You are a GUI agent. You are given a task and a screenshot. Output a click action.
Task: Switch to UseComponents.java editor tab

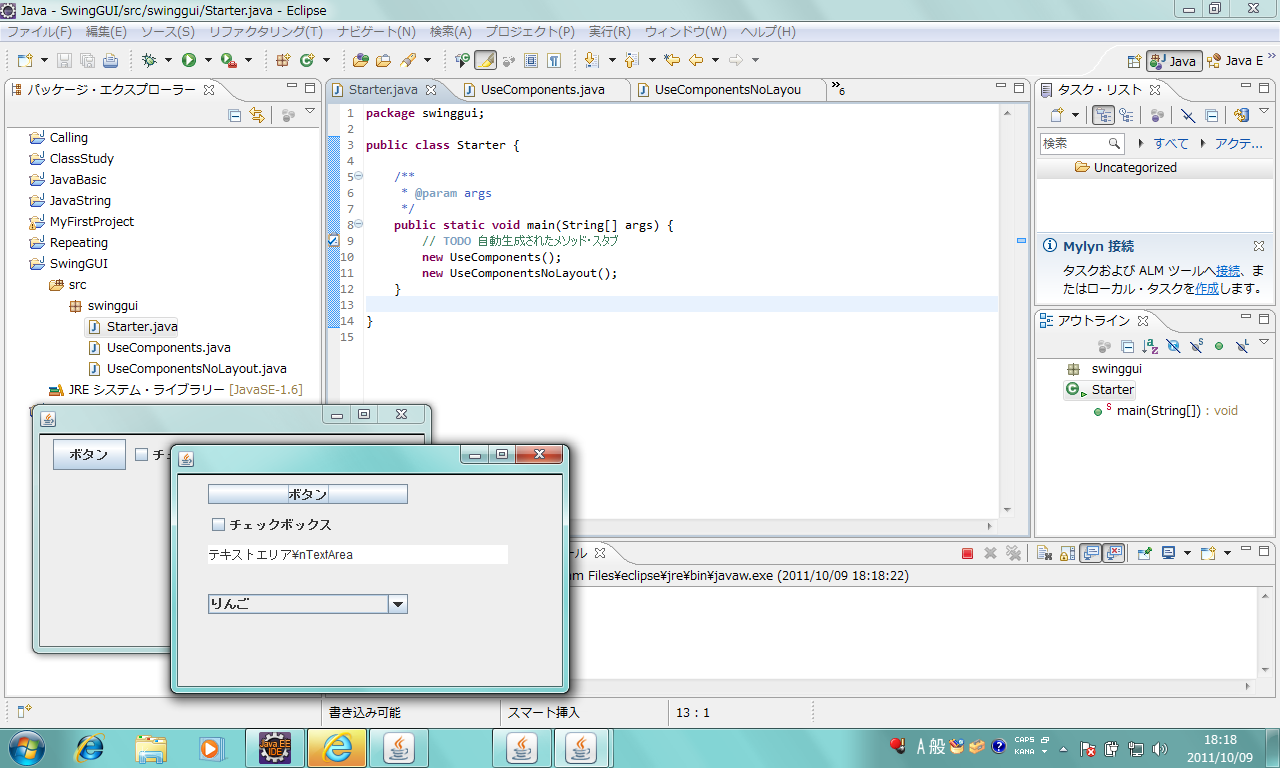(x=542, y=89)
